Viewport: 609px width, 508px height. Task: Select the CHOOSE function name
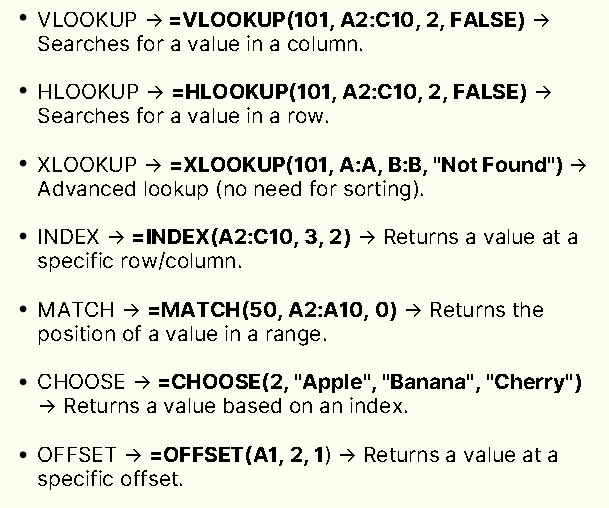pyautogui.click(x=81, y=382)
